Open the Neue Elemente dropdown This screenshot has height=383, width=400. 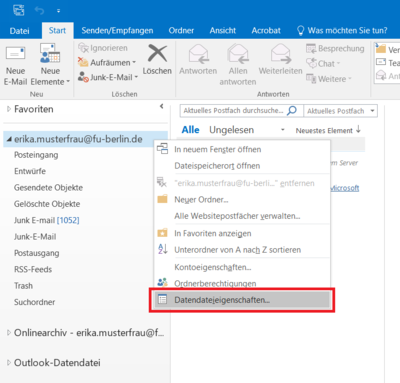(50, 65)
